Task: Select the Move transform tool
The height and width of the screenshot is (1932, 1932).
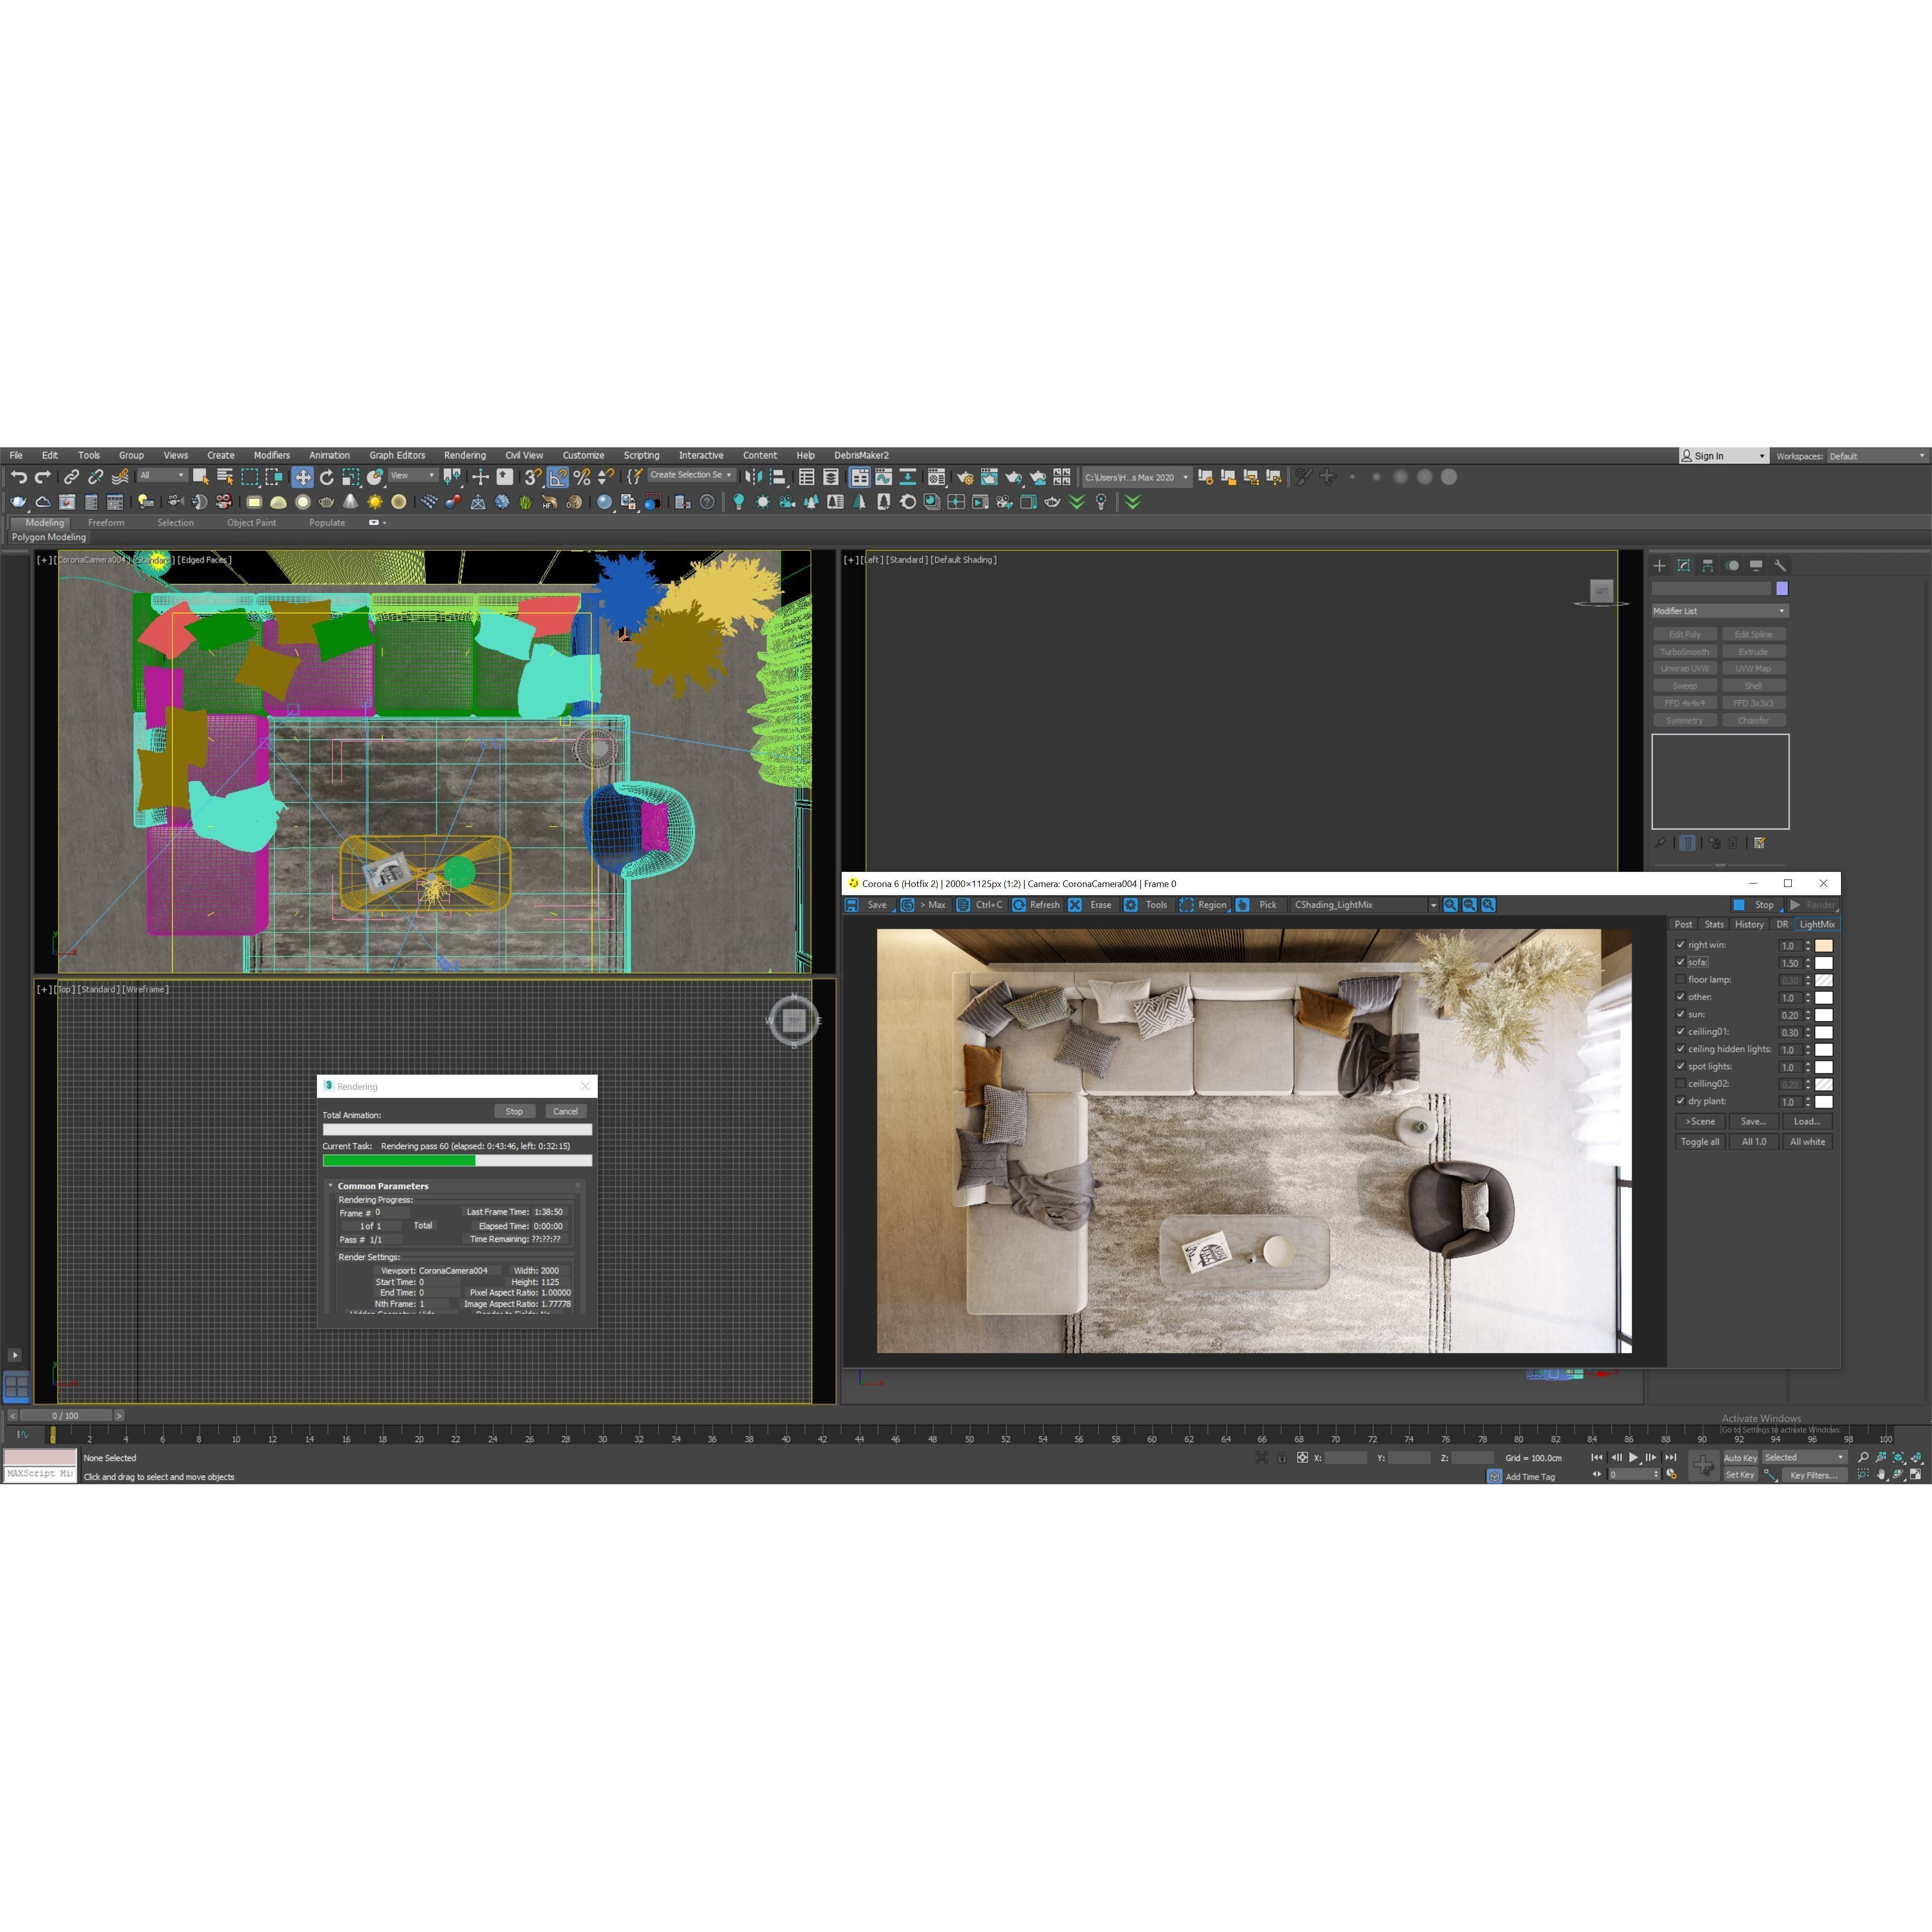Action: pos(302,477)
